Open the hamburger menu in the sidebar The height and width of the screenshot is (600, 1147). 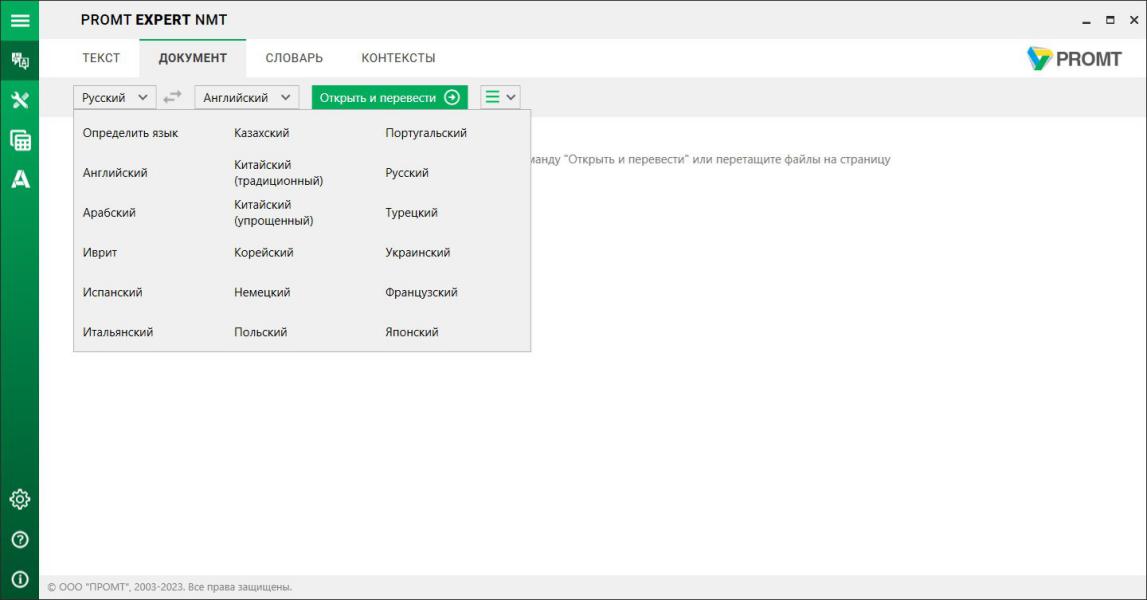pos(19,20)
